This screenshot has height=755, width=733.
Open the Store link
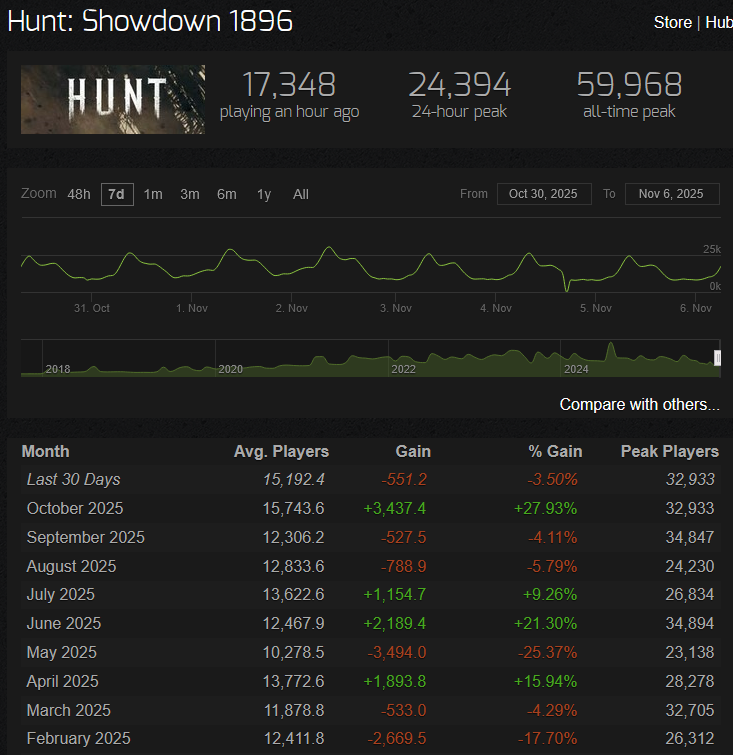coord(672,22)
